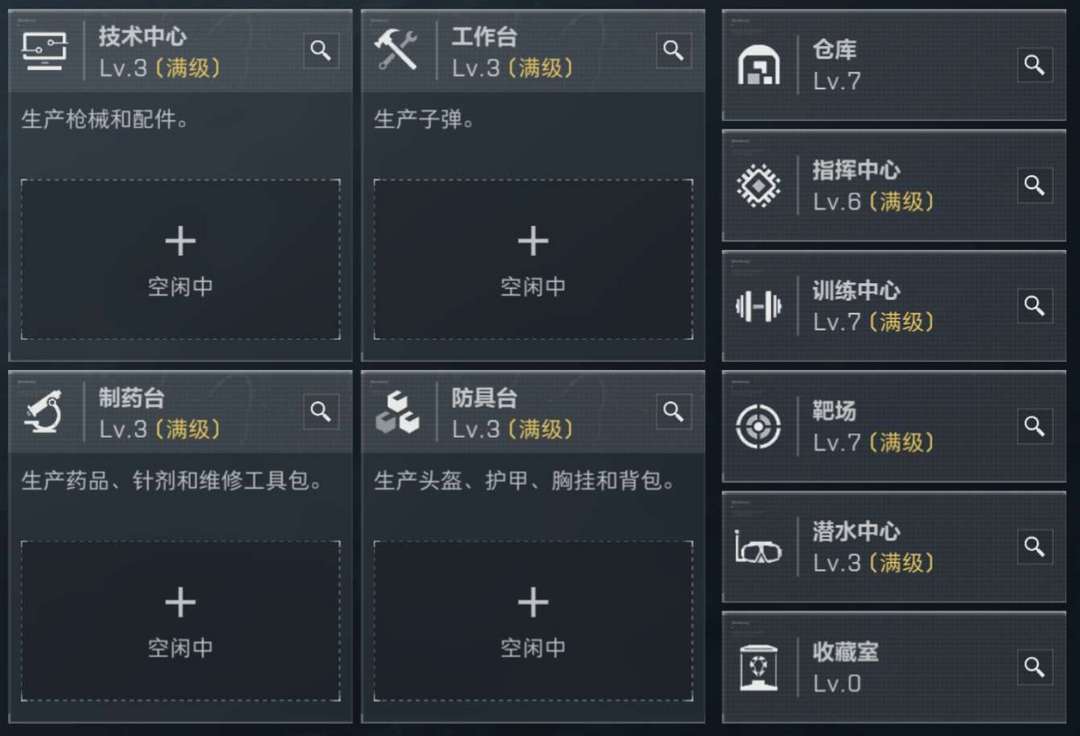1080x736 pixels.
Task: View 靶场 details via magnifier icon
Action: pyautogui.click(x=1035, y=426)
